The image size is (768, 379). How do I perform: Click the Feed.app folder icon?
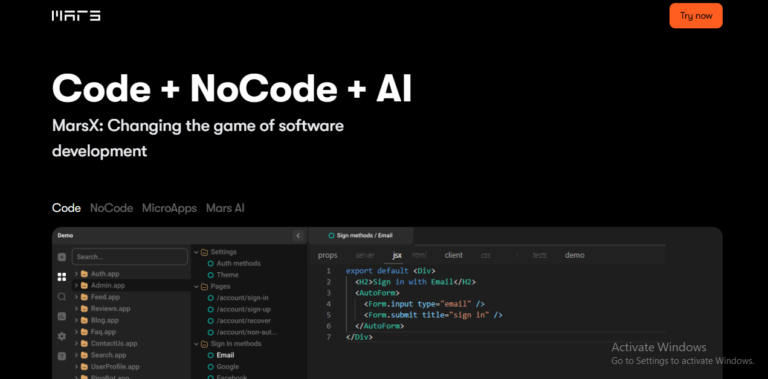(84, 297)
